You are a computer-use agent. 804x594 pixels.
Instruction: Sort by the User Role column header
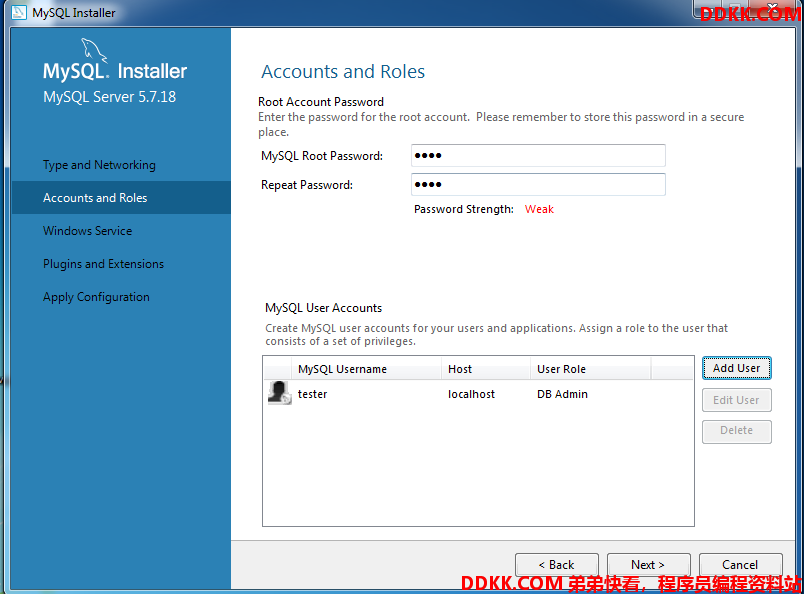coord(590,369)
